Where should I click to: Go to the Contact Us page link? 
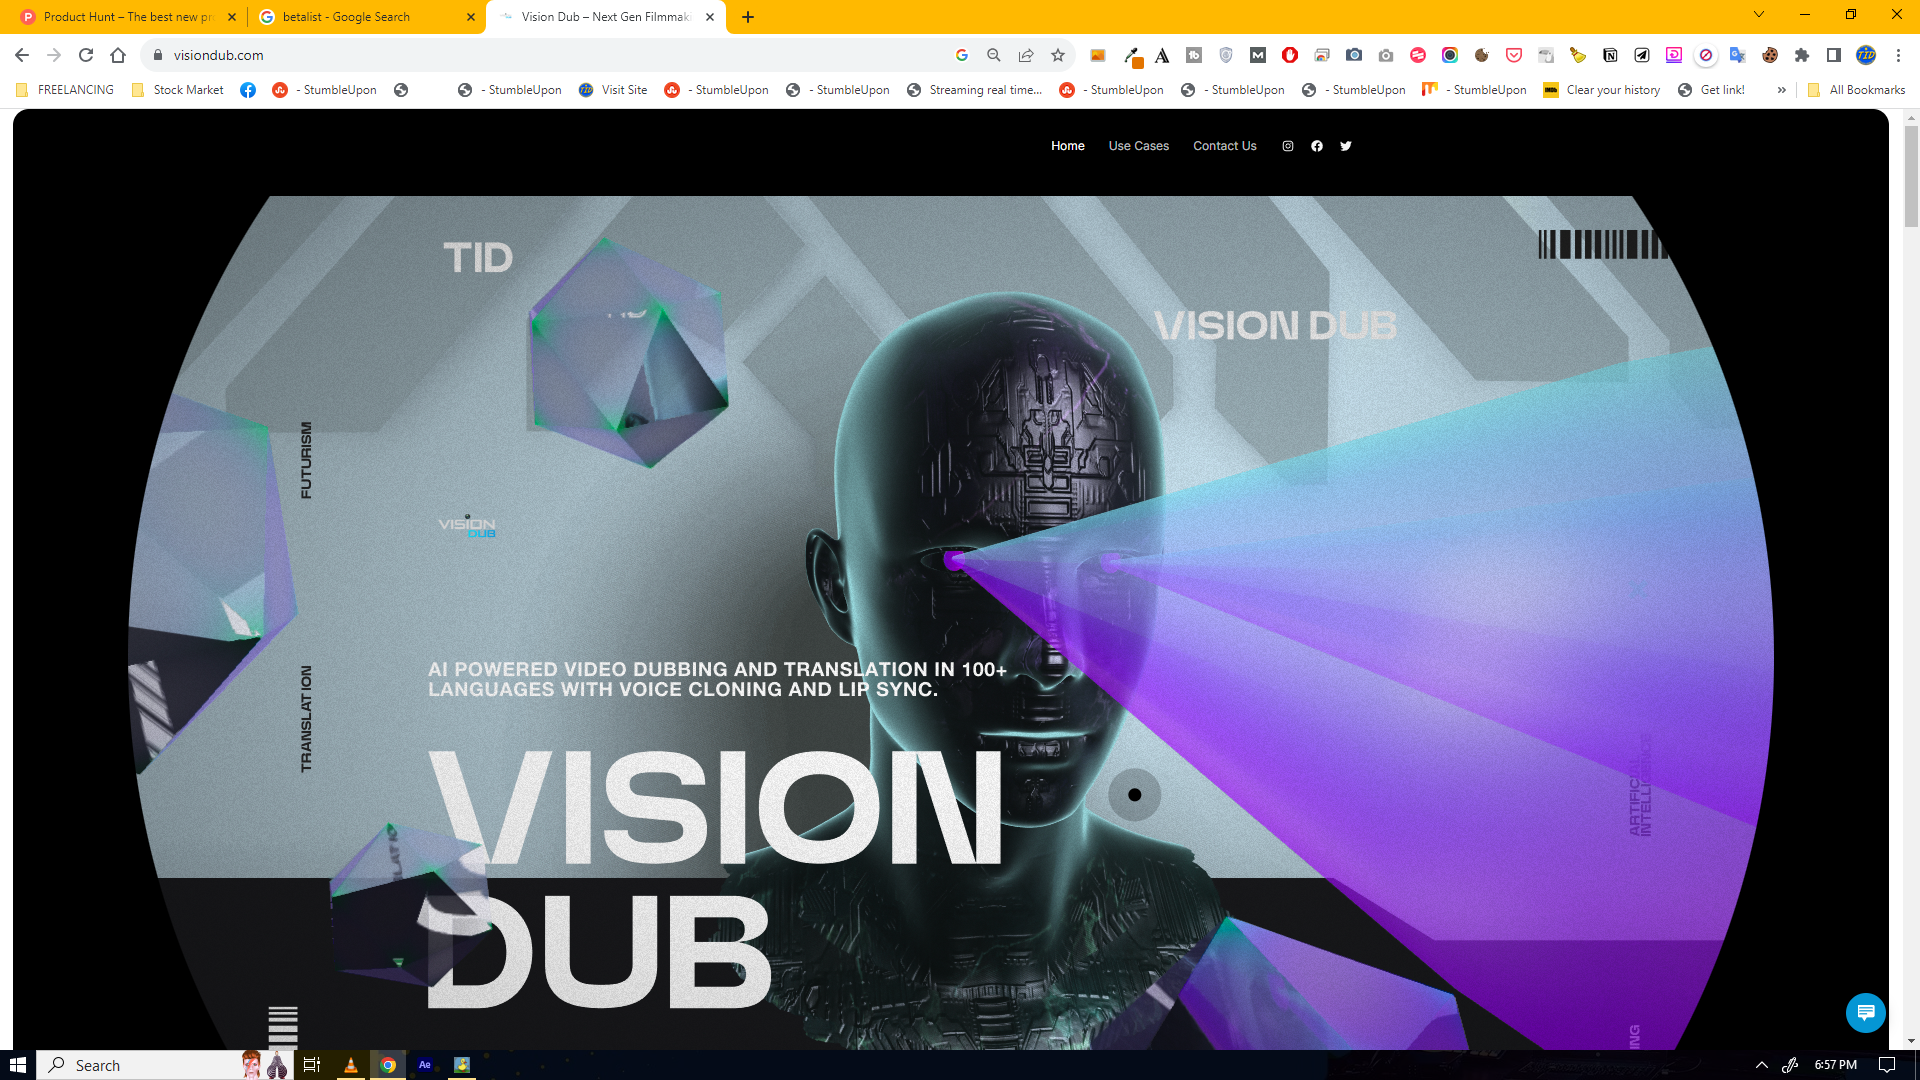(1224, 146)
